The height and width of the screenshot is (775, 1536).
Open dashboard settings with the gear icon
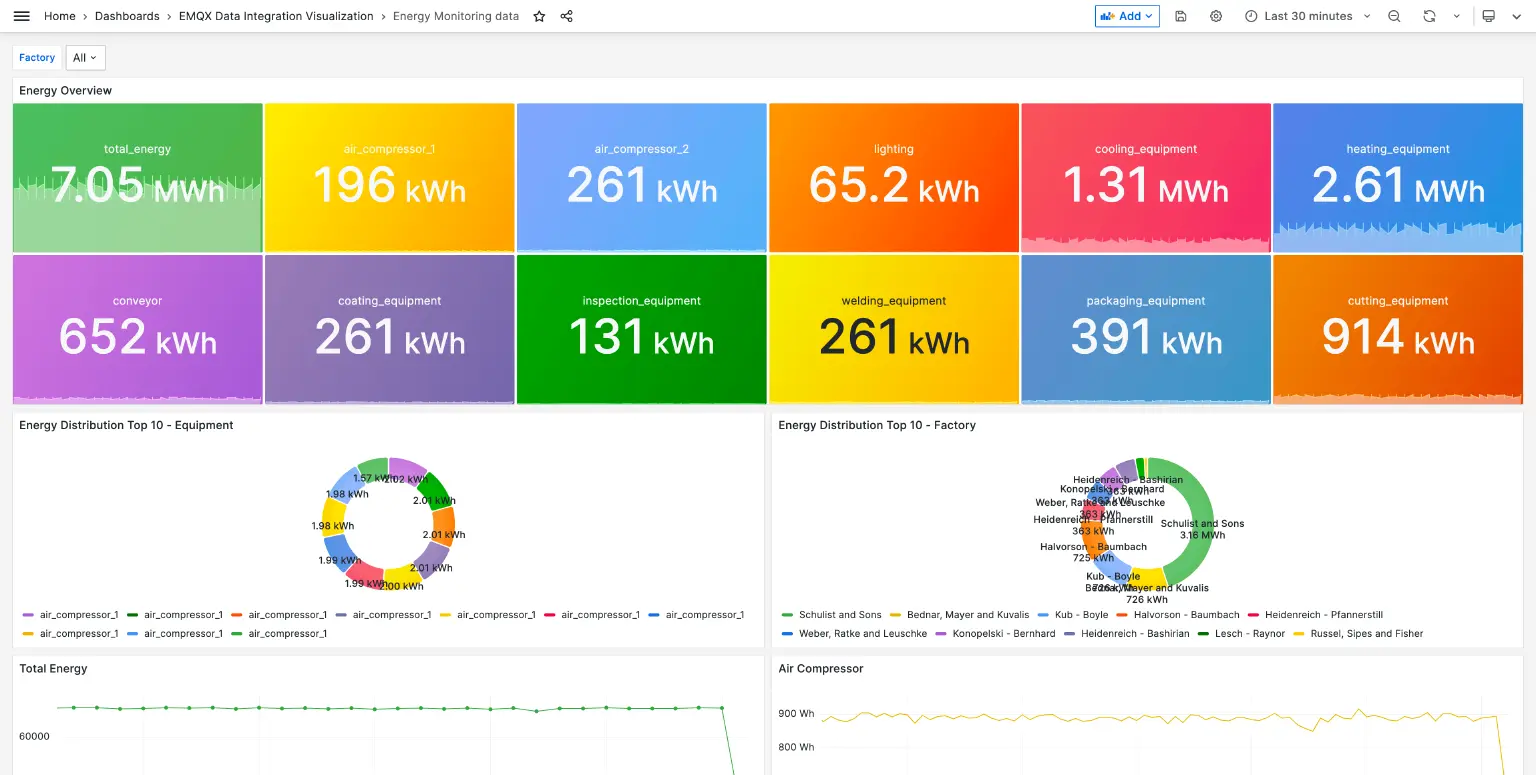point(1216,16)
